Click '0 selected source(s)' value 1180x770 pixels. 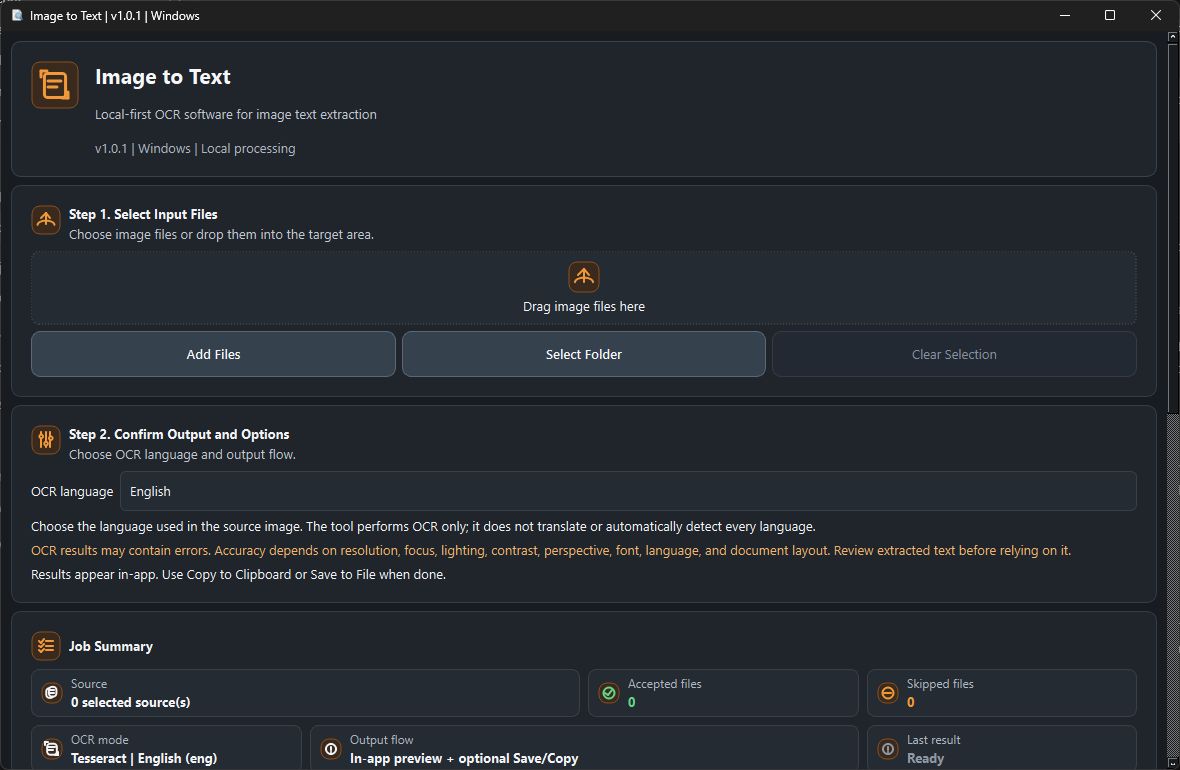pos(130,702)
